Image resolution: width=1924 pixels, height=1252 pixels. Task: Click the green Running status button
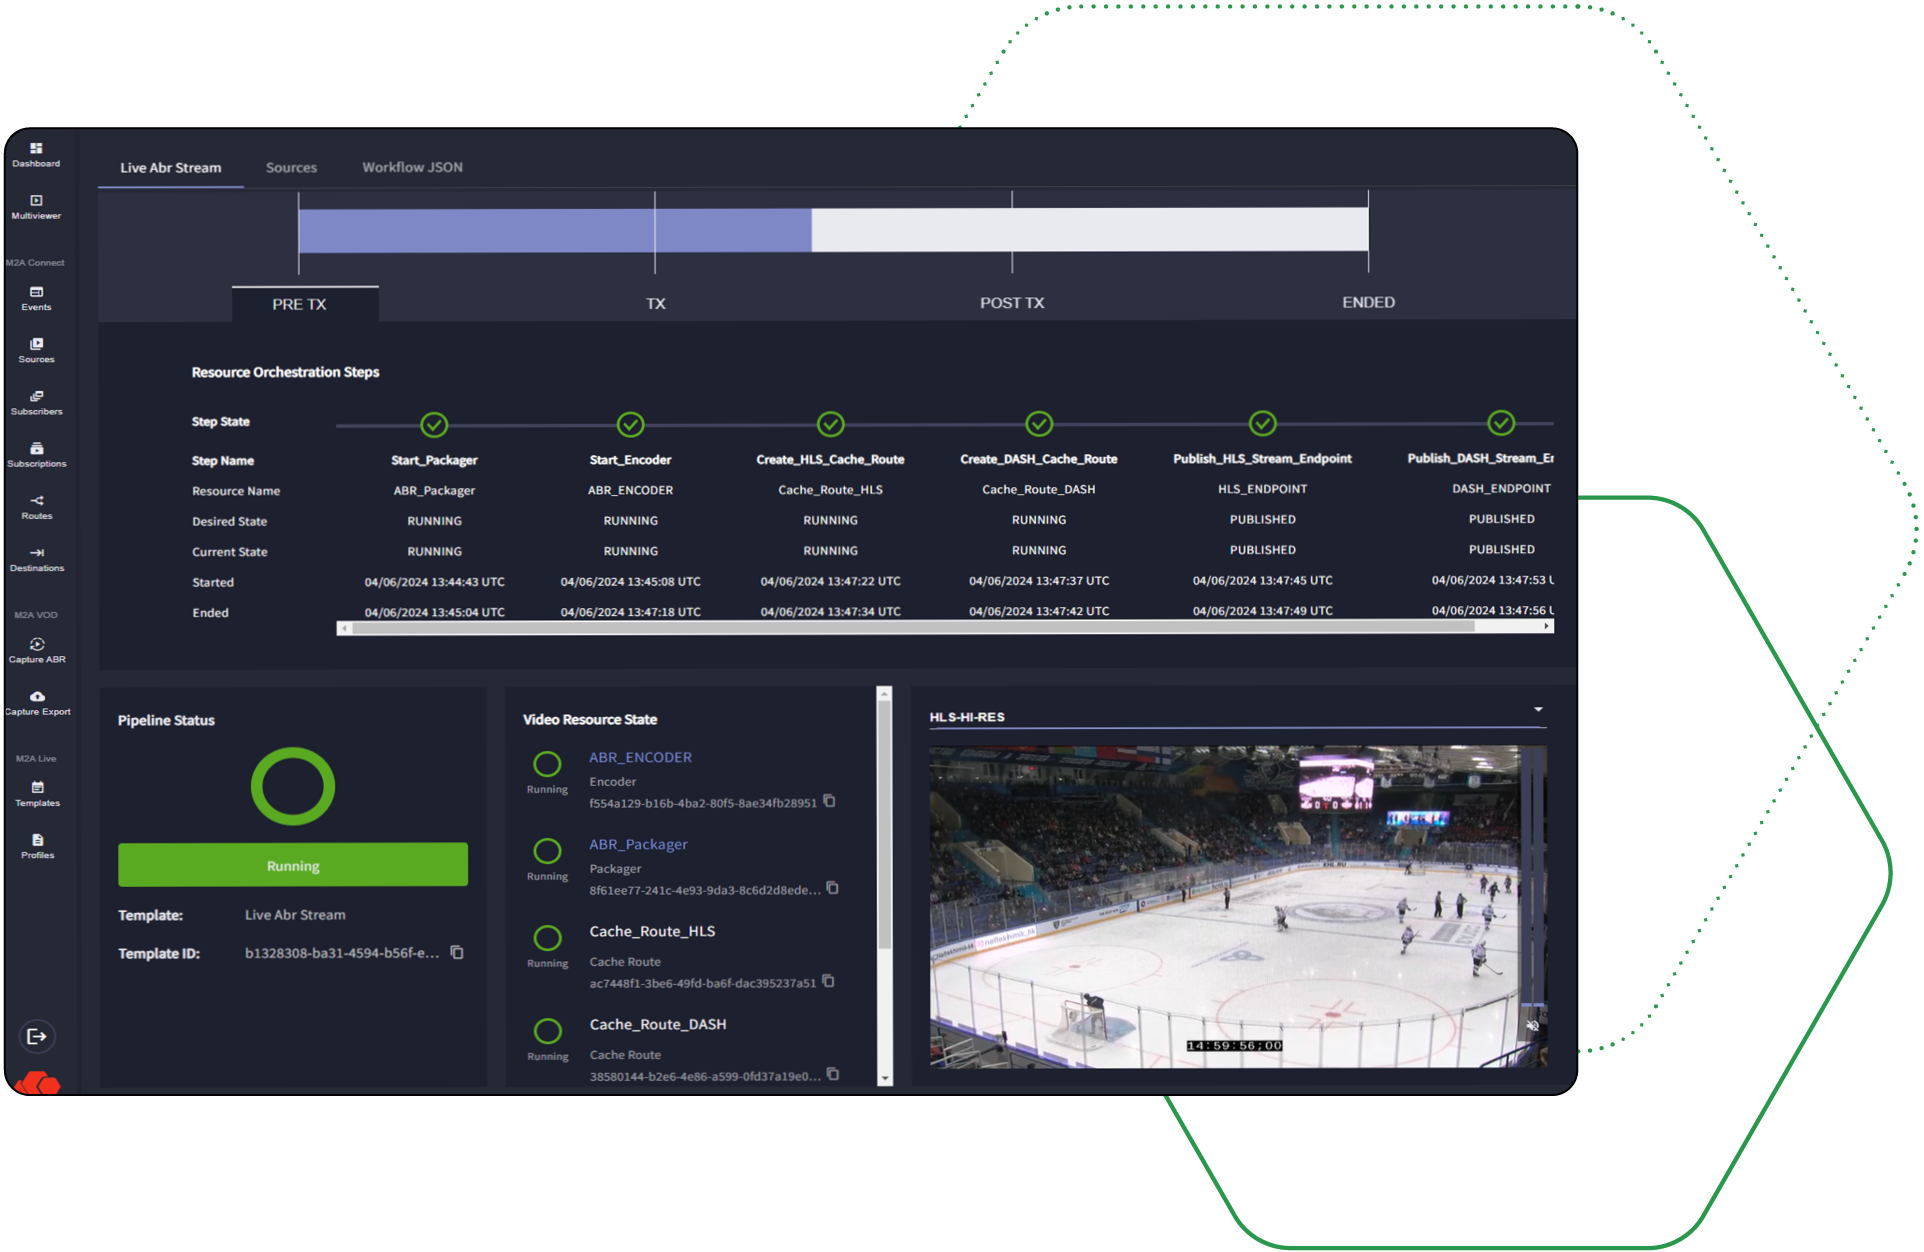293,865
